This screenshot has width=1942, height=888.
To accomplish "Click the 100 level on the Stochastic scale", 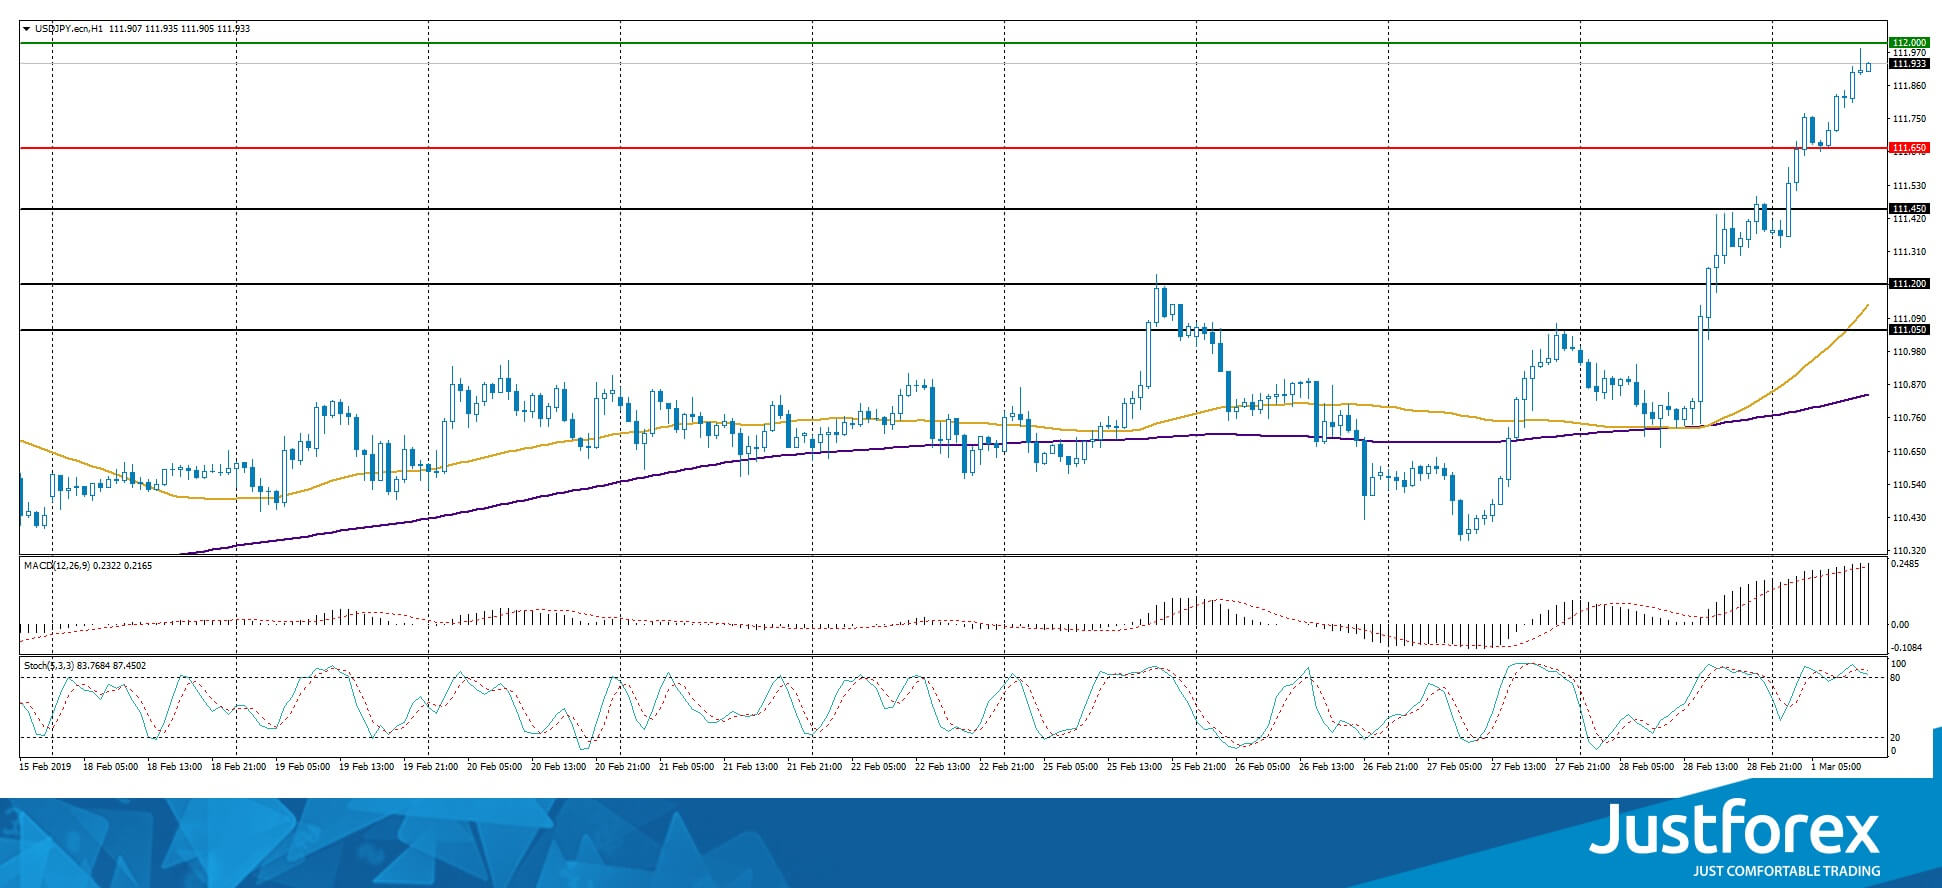I will click(1899, 664).
